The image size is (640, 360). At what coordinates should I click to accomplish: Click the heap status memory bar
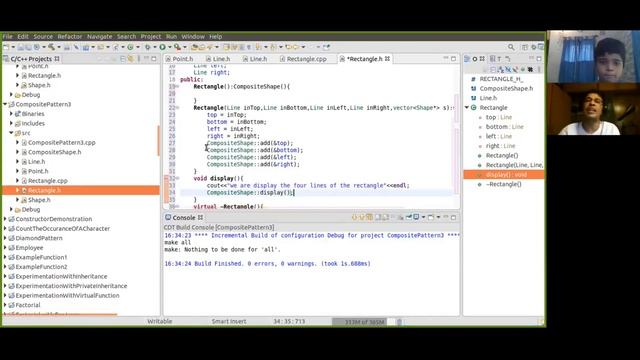click(x=363, y=322)
